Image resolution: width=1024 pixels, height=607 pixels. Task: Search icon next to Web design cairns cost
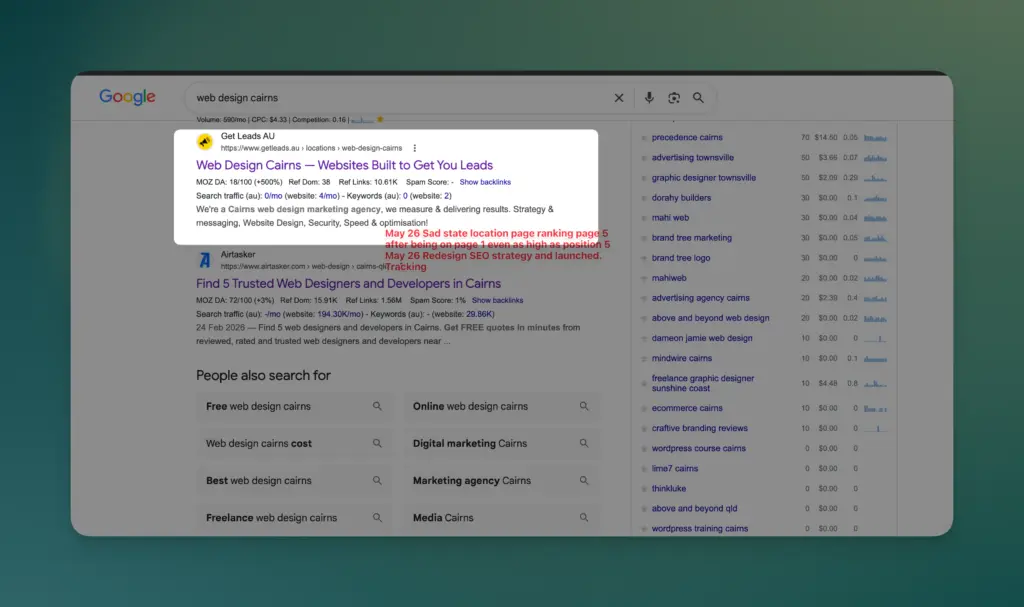pyautogui.click(x=377, y=443)
